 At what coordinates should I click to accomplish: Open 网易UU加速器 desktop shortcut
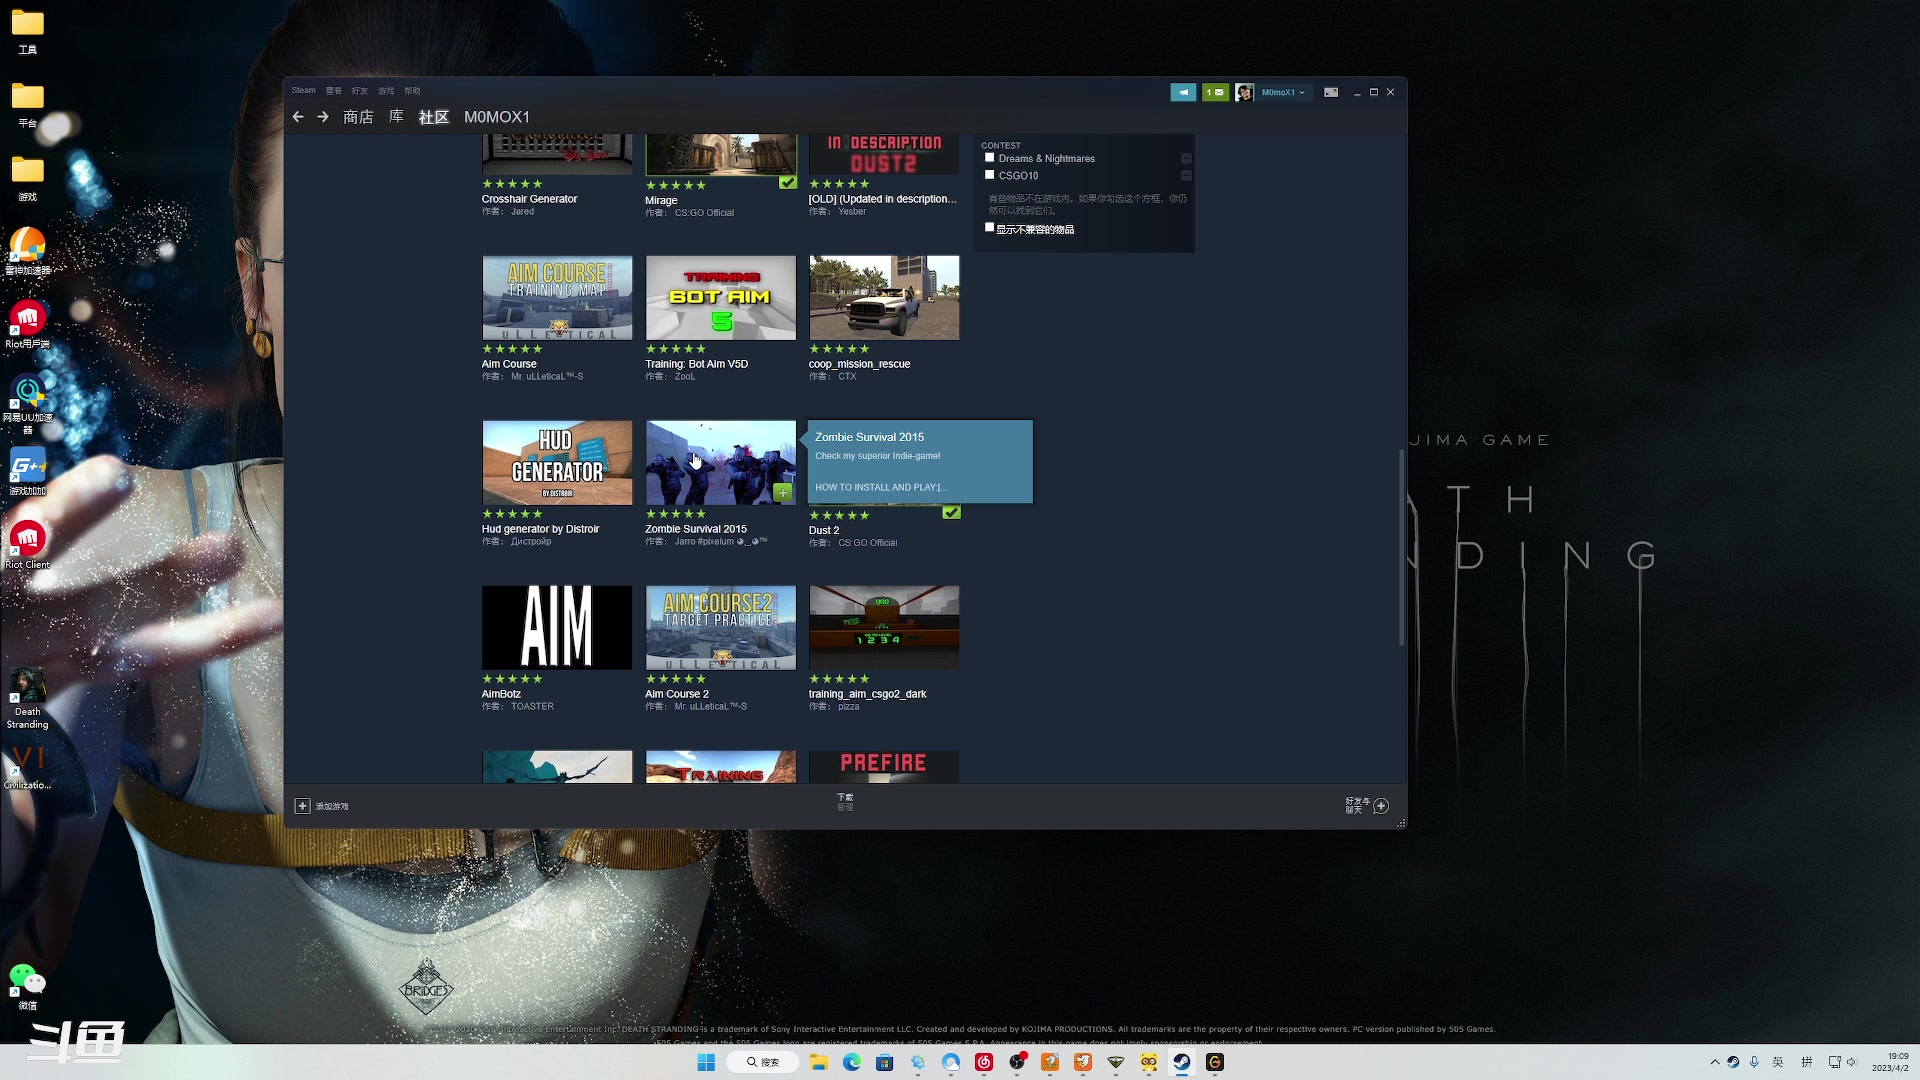point(27,404)
